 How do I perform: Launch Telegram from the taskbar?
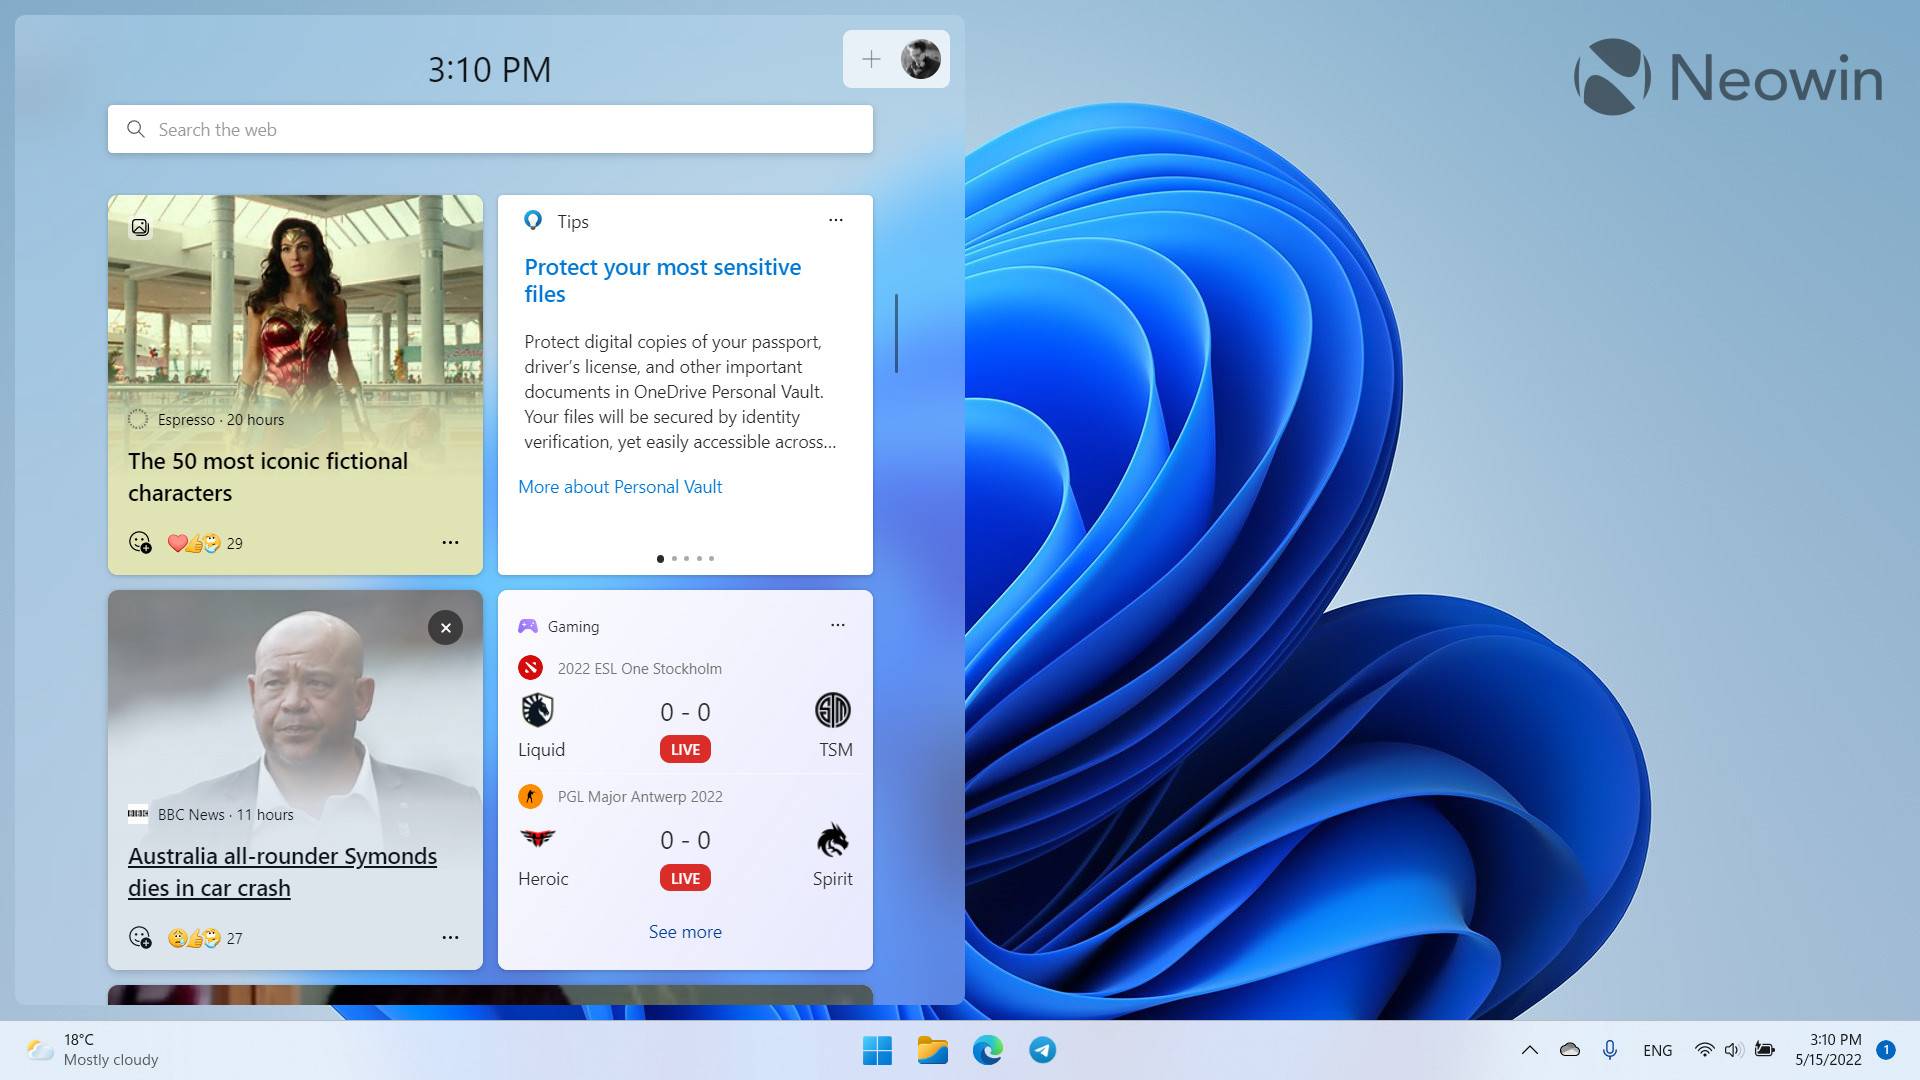tap(1042, 1050)
